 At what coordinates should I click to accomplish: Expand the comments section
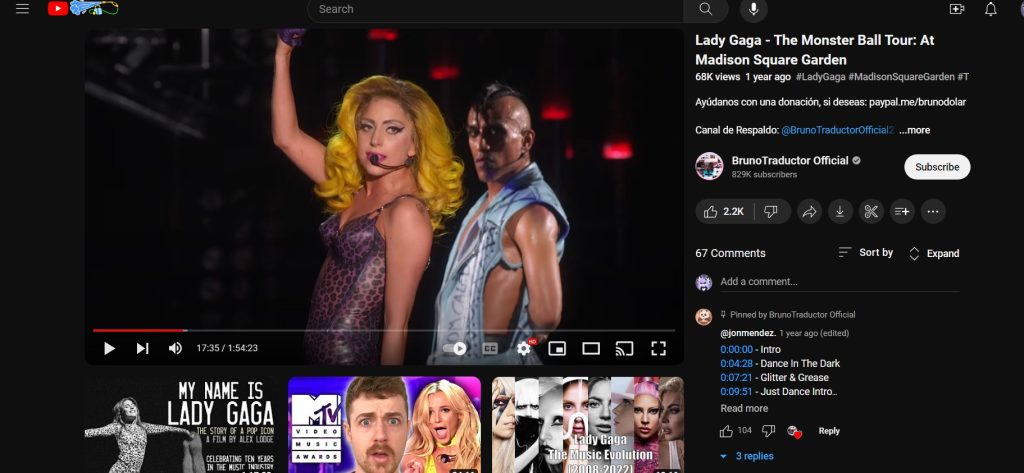click(x=933, y=253)
